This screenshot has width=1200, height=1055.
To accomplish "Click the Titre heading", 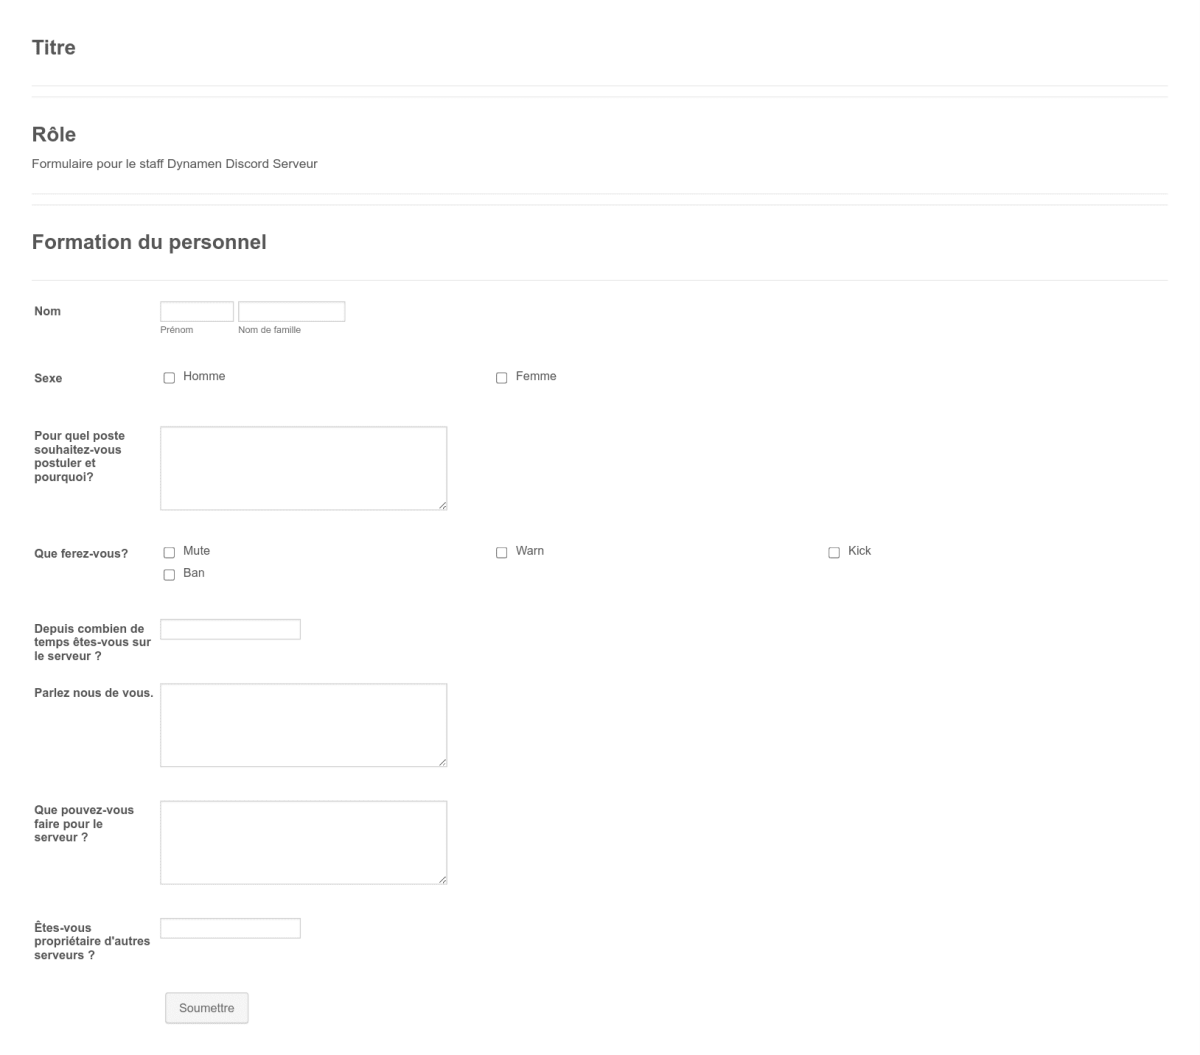I will [x=54, y=47].
